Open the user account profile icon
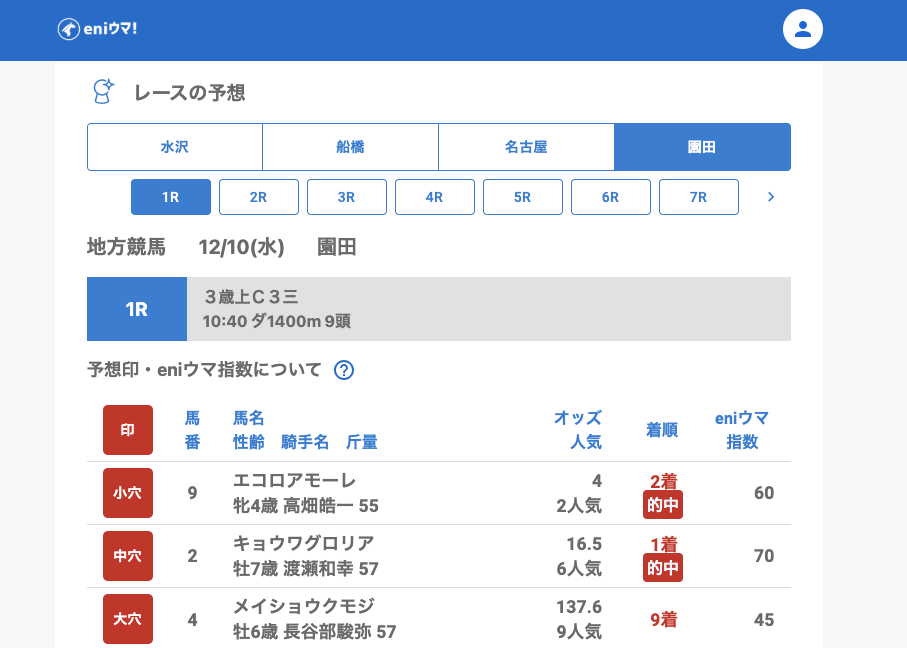Image resolution: width=907 pixels, height=648 pixels. [802, 29]
